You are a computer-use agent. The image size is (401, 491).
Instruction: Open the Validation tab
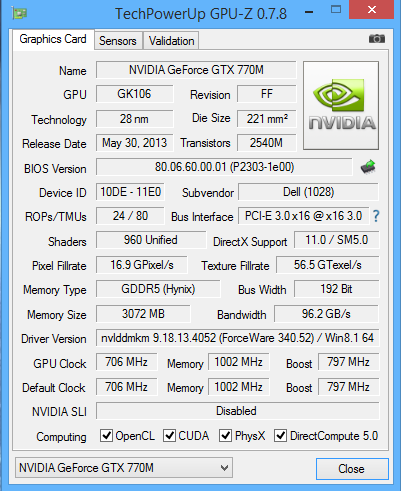171,41
